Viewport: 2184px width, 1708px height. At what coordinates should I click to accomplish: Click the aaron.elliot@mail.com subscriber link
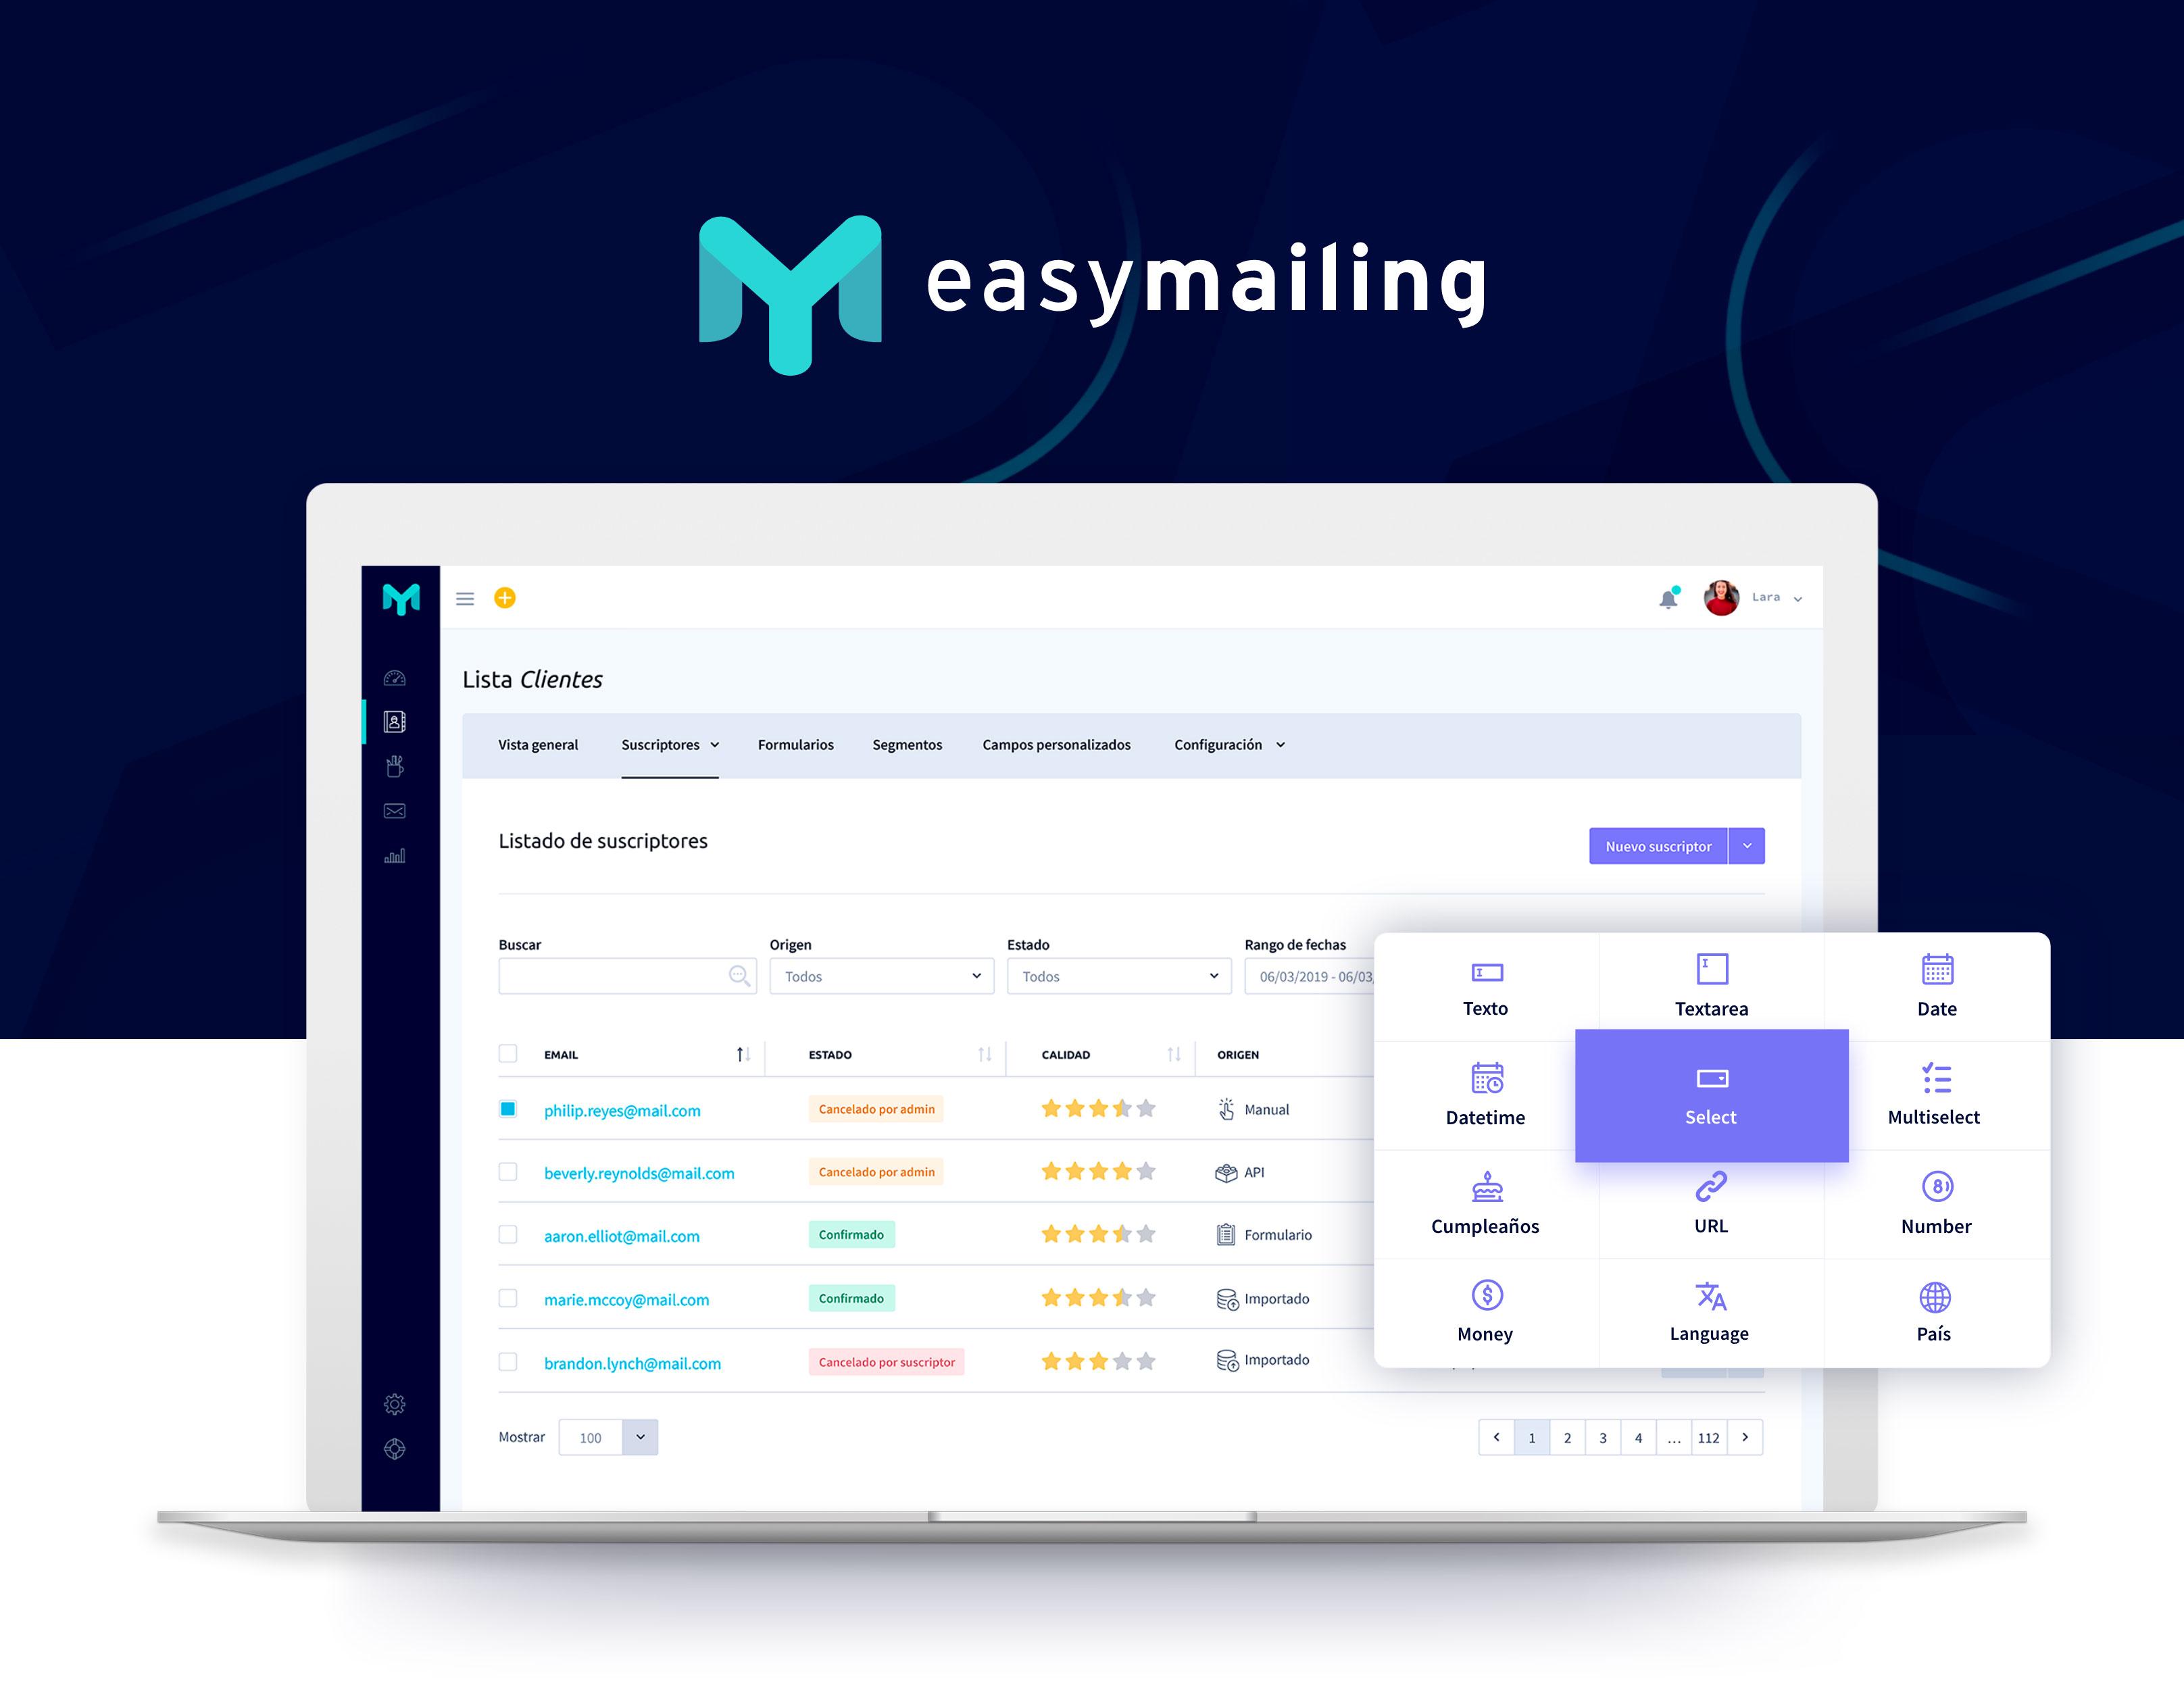pyautogui.click(x=620, y=1235)
